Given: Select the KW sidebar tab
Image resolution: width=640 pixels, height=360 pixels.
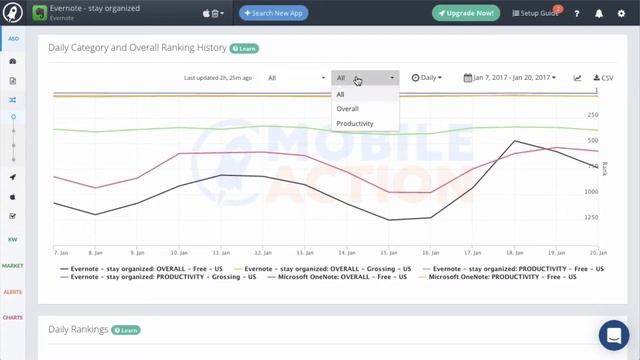Looking at the screenshot, I should [x=13, y=240].
